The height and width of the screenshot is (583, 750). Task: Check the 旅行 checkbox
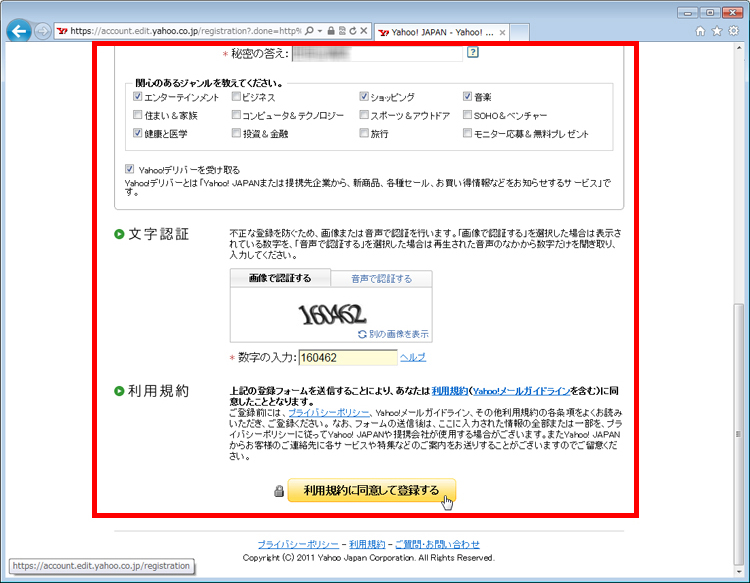[x=364, y=133]
